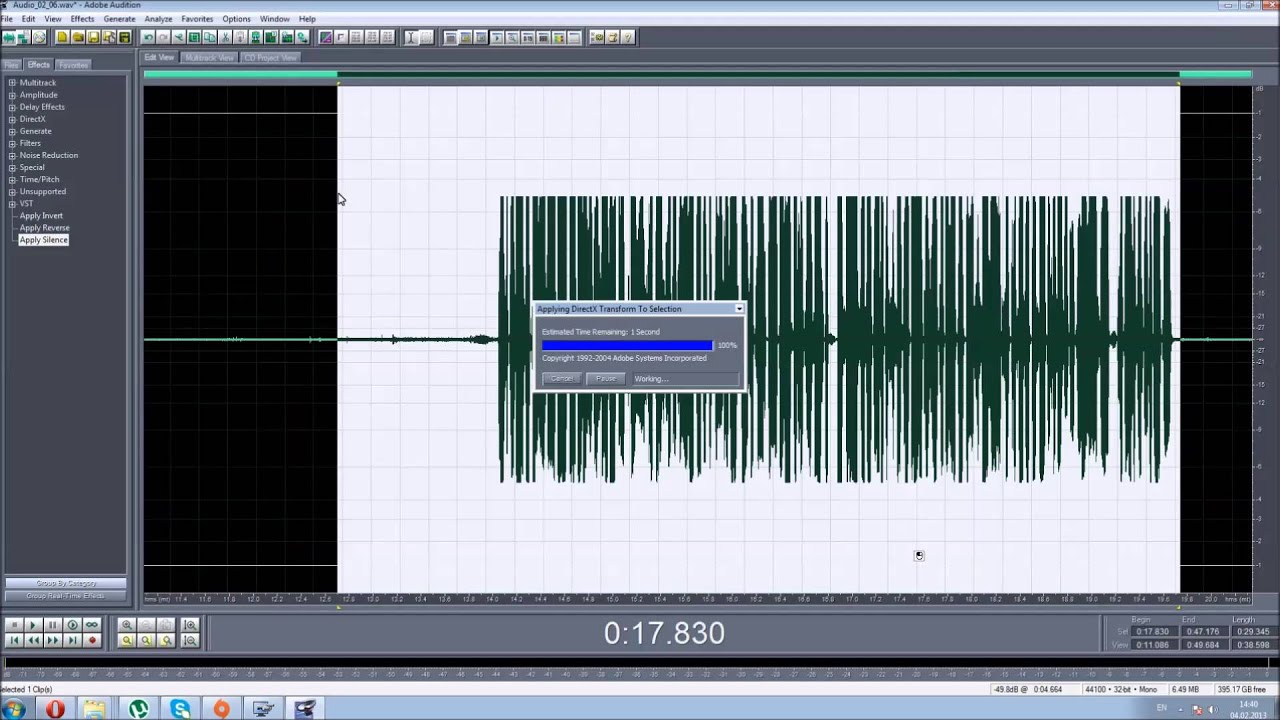
Task: Expand the Multitrack effects group
Action: 12,83
